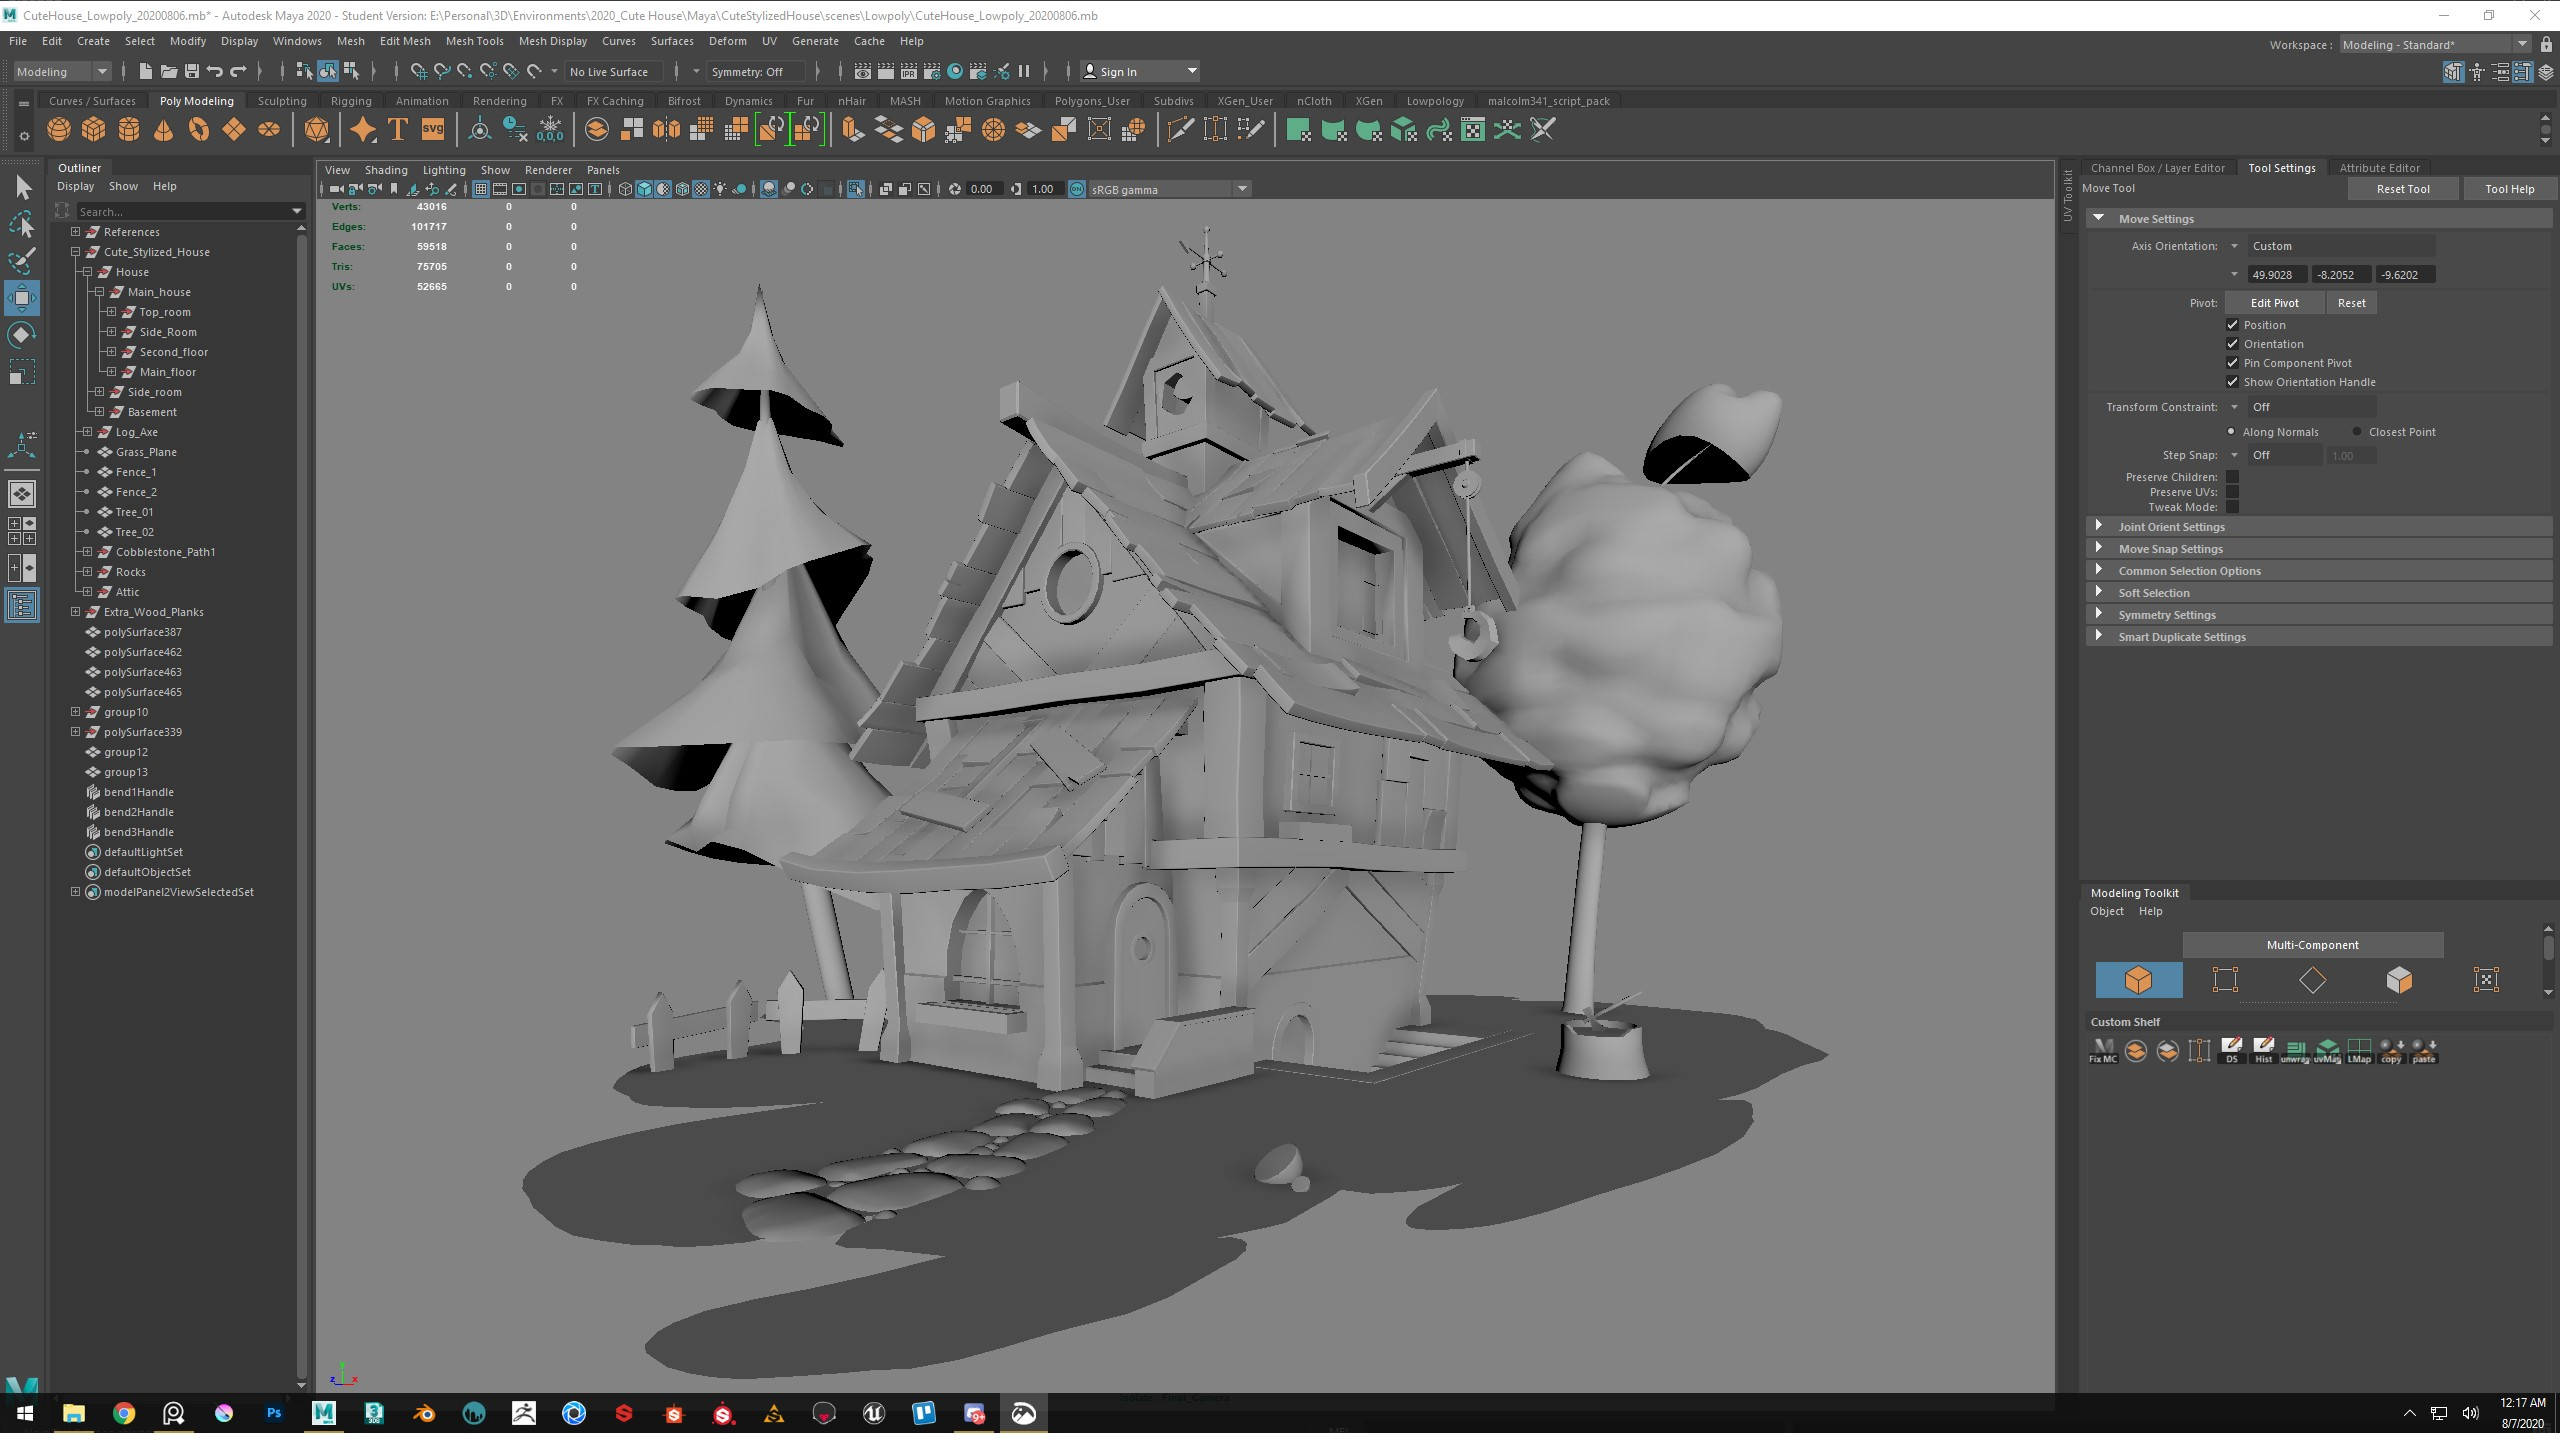Click the SVG import shelf icon
This screenshot has width=2560, height=1449.
(x=433, y=130)
